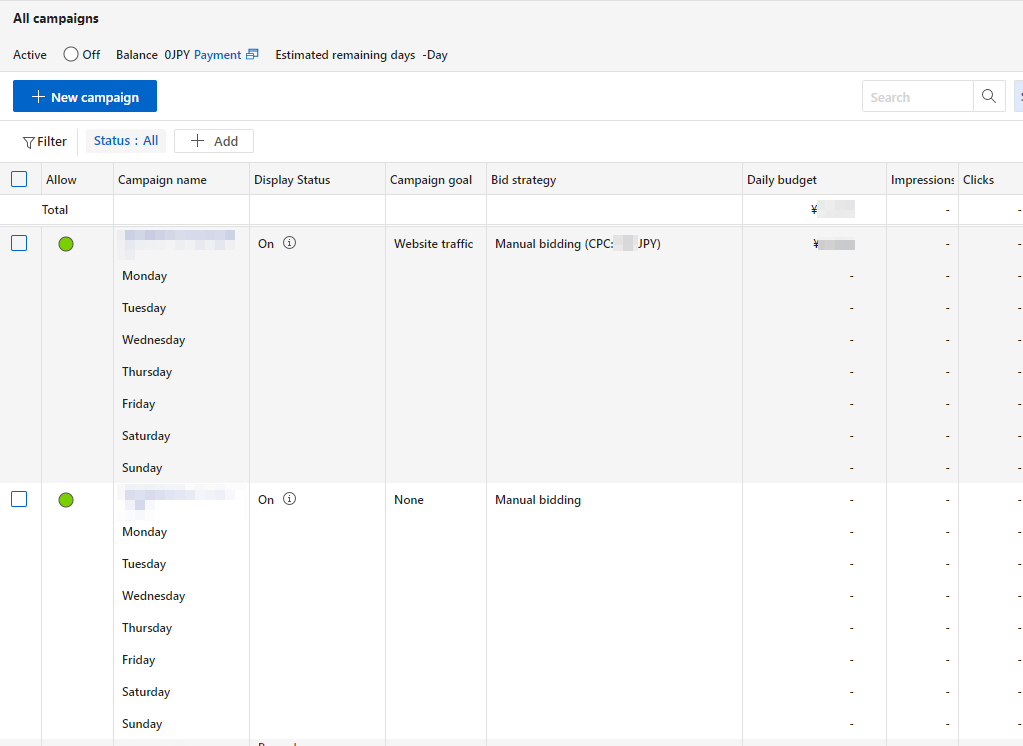Click green status dot of Website traffic campaign
This screenshot has width=1023, height=746.
66,244
